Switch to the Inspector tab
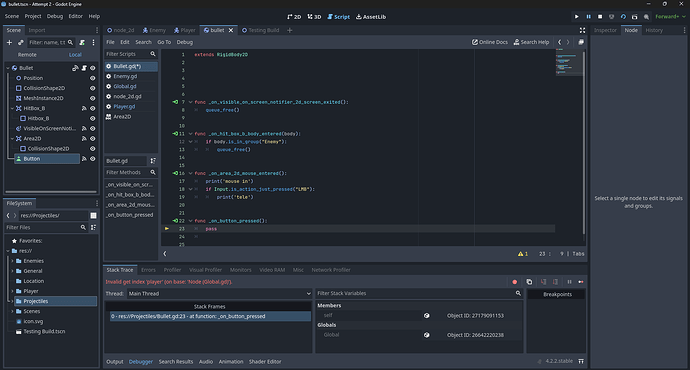Image resolution: width=690 pixels, height=370 pixels. (x=605, y=30)
